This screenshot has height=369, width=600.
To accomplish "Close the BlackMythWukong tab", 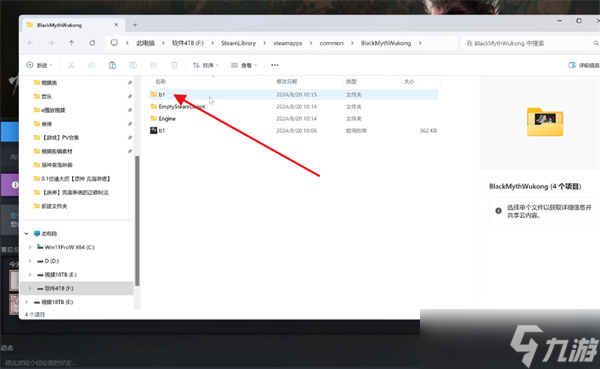I will click(116, 25).
